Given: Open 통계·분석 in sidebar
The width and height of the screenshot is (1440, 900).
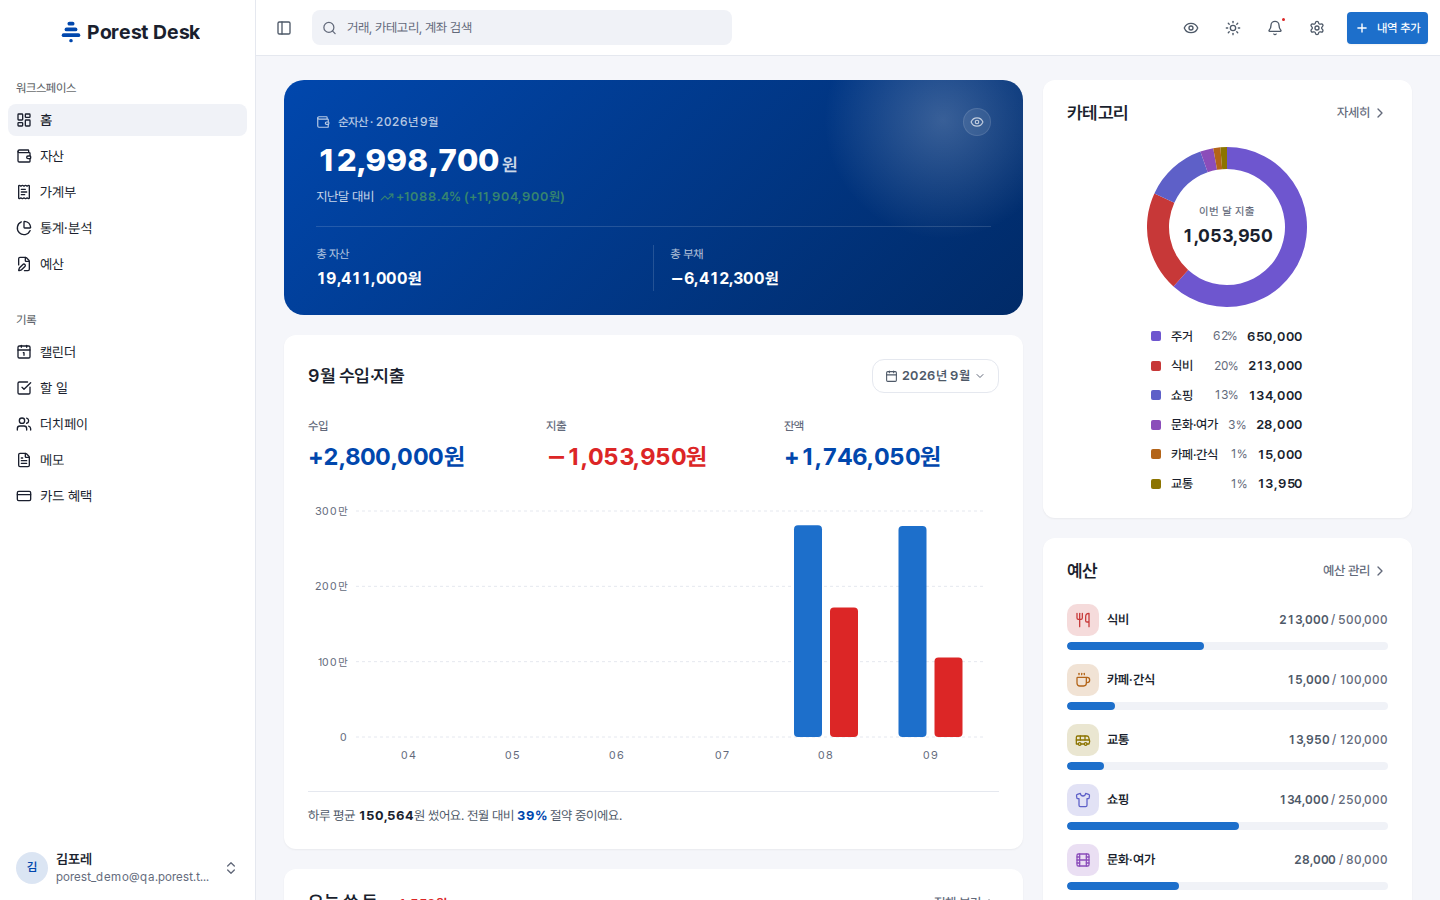Looking at the screenshot, I should (127, 228).
